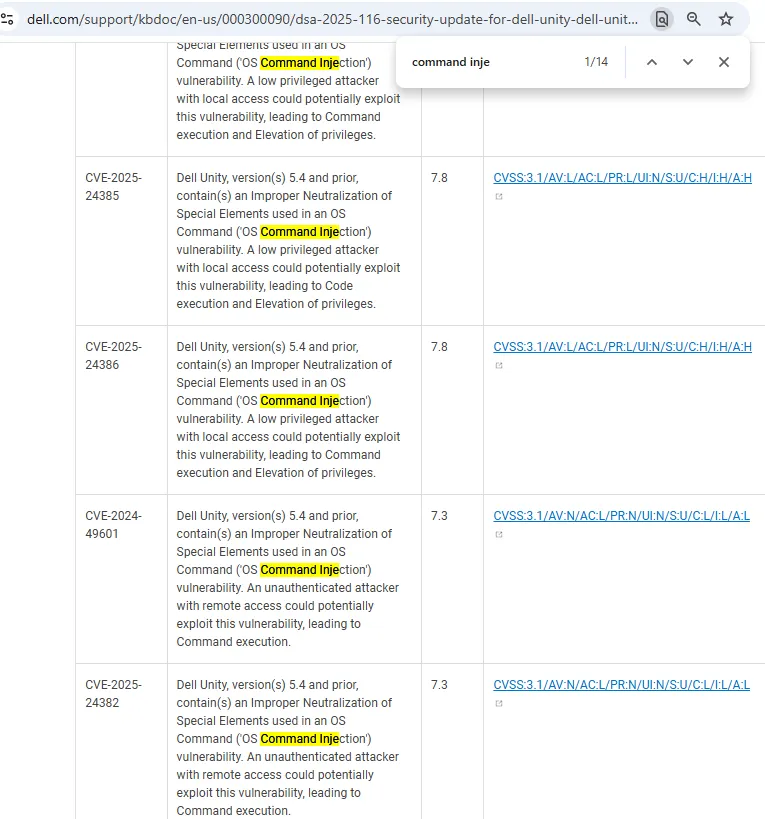The height and width of the screenshot is (819, 765).
Task: Click the external link icon in the CVE-2025-24386 row
Action: 499,366
